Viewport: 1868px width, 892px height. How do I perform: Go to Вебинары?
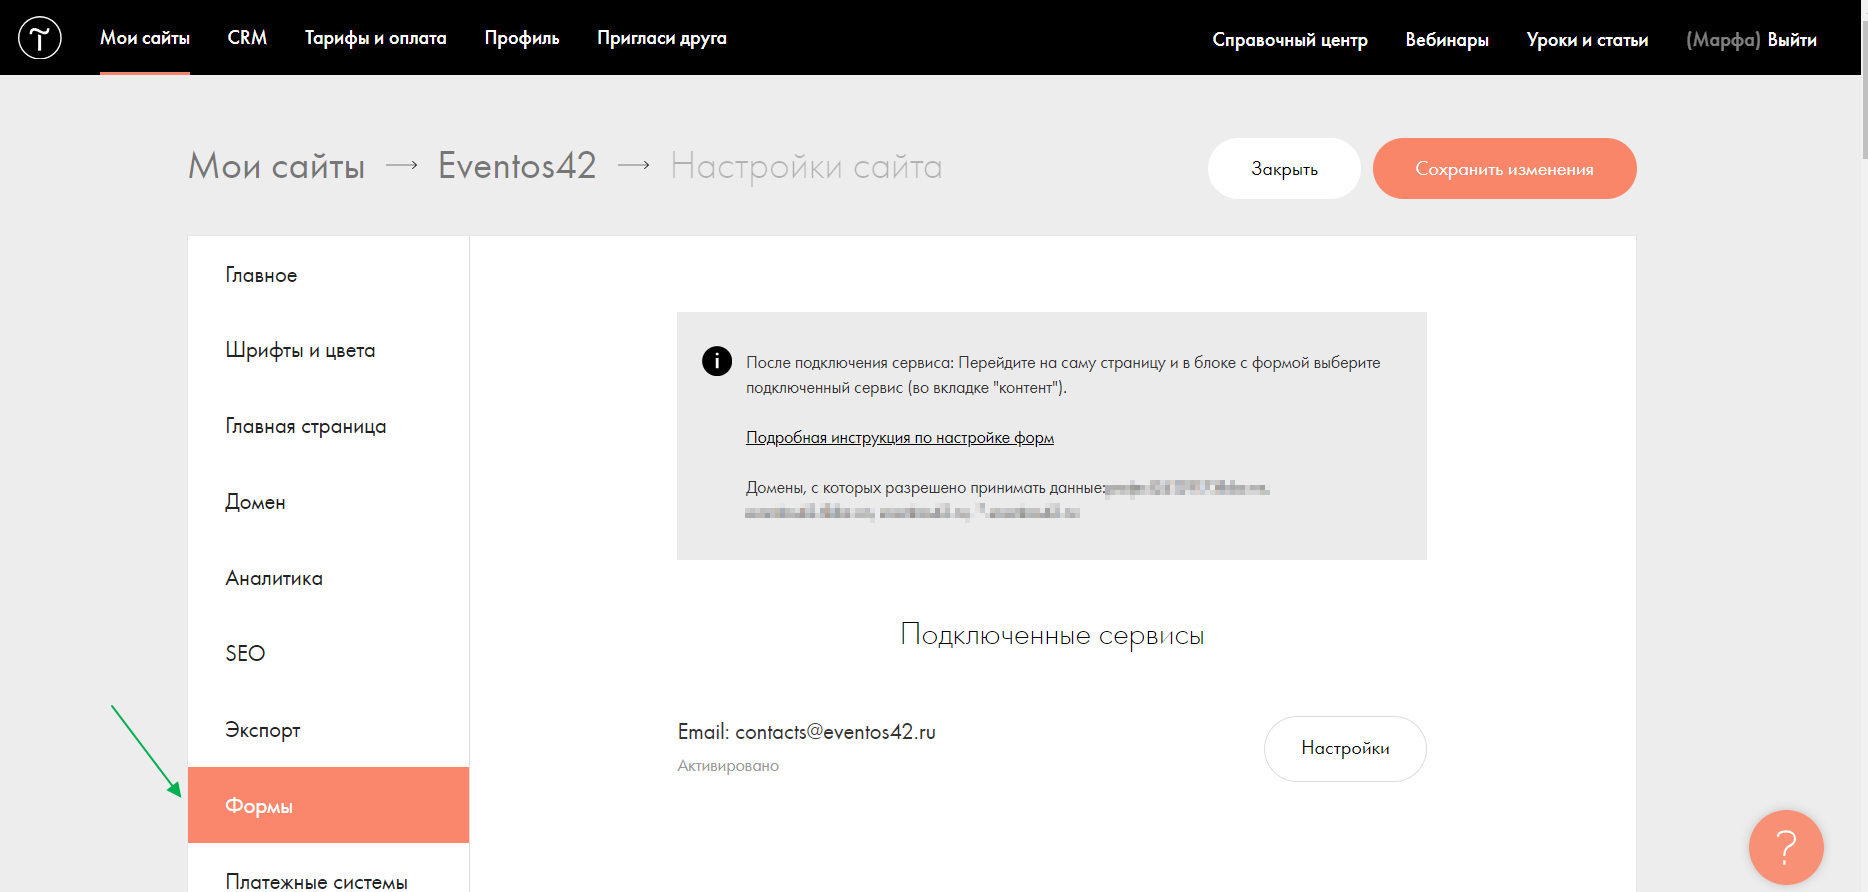1446,40
